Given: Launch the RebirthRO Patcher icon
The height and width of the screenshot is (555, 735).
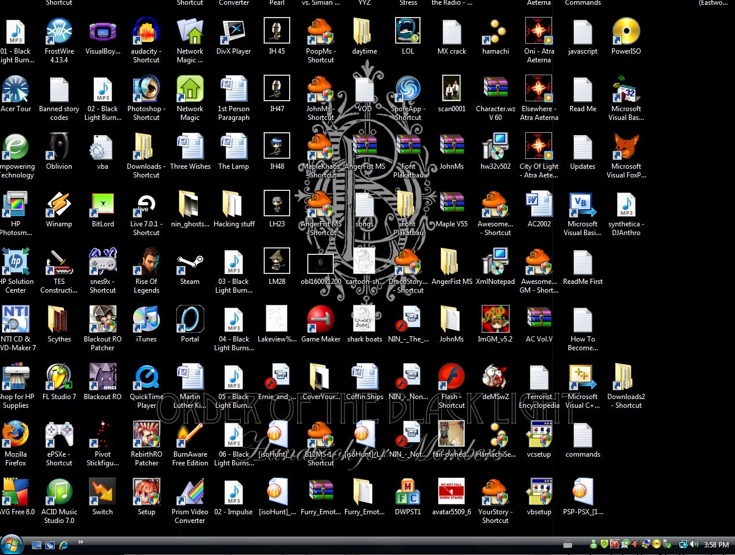Looking at the screenshot, I should (x=146, y=435).
